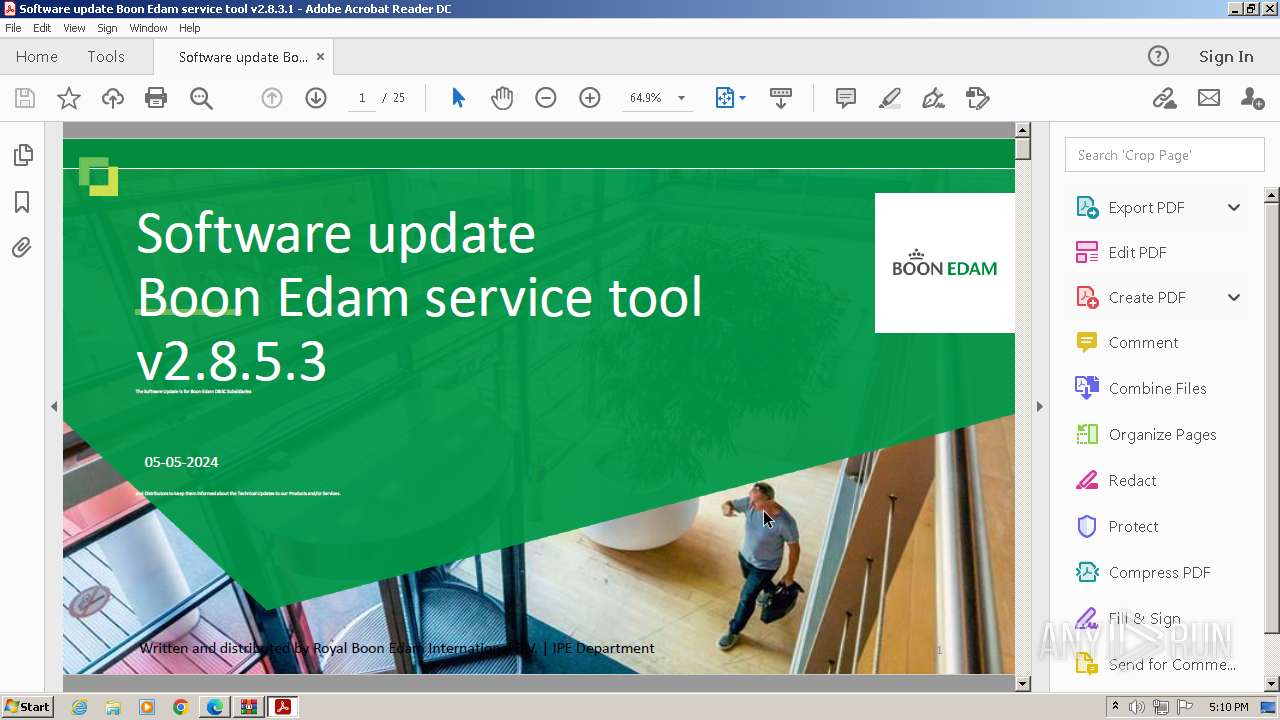Open the Sign document pen tool
Screen dimensions: 1280x720
tap(933, 98)
